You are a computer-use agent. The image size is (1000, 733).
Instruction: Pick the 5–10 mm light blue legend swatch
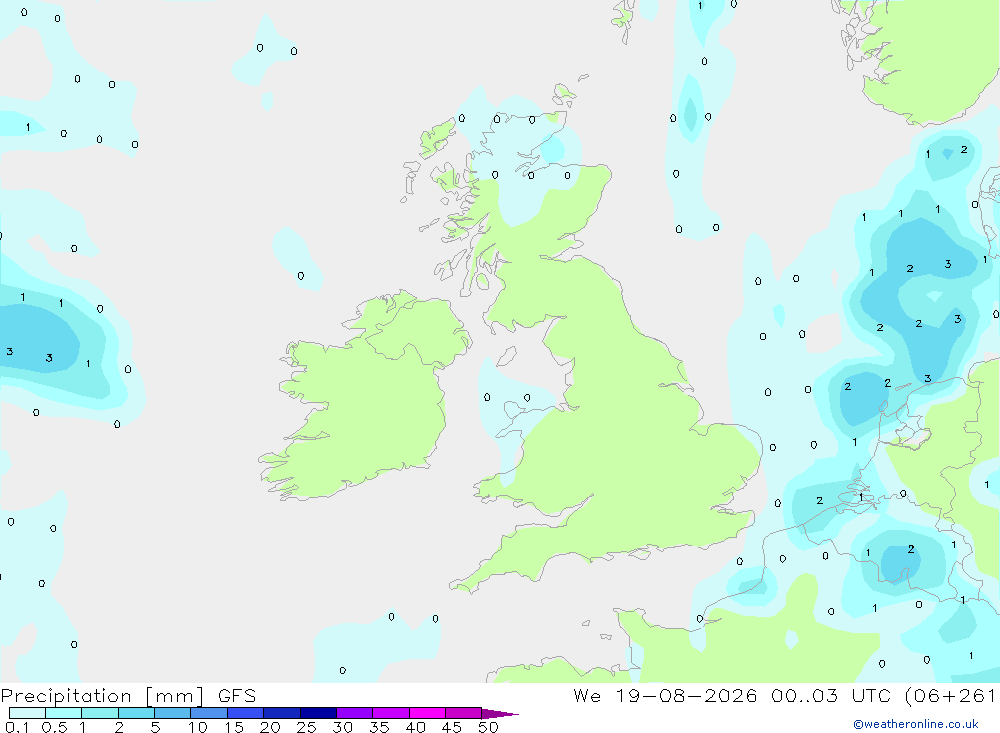pos(173,713)
